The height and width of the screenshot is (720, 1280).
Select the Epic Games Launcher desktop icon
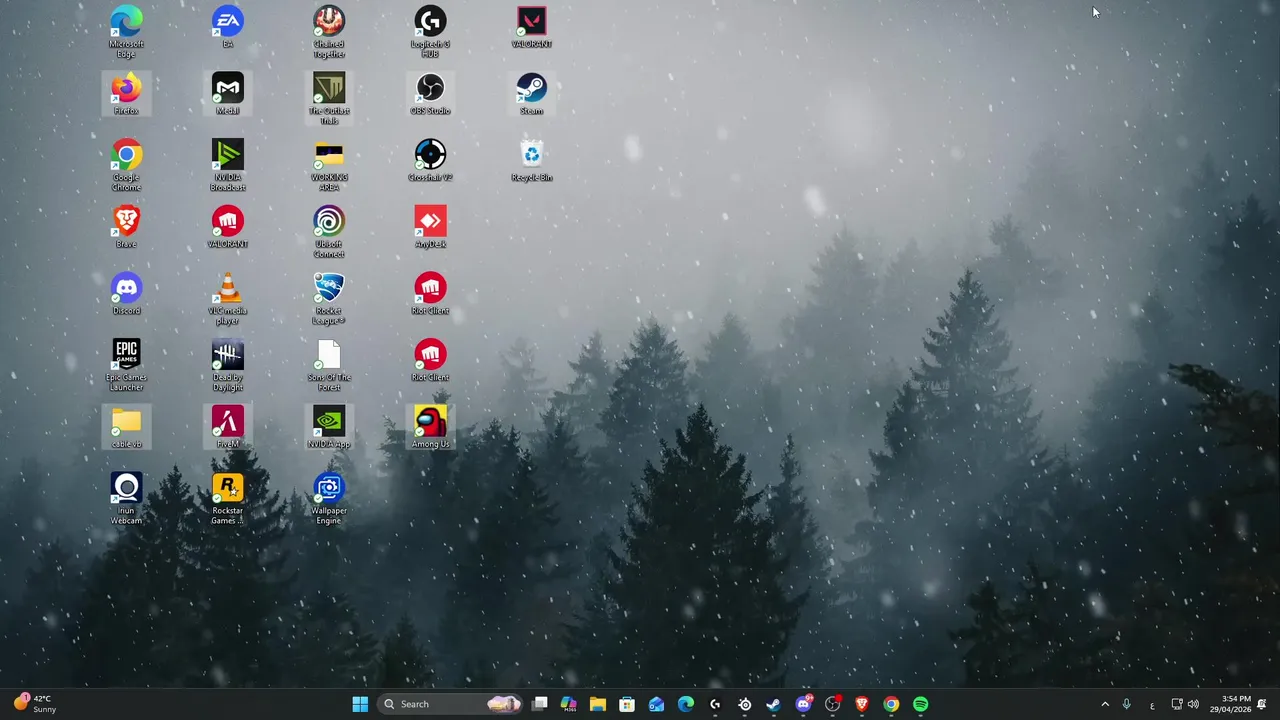tap(126, 365)
